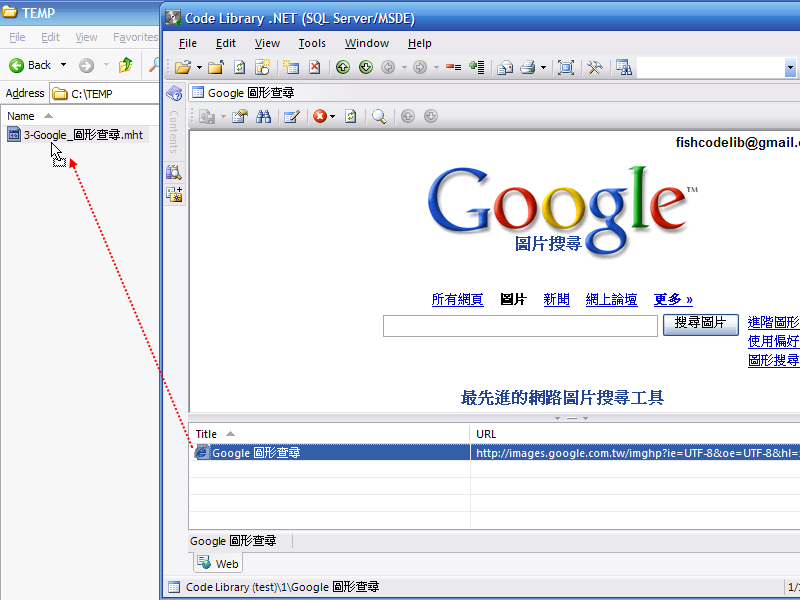Sort by Name column in TEMP window
The width and height of the screenshot is (800, 600).
[81, 116]
